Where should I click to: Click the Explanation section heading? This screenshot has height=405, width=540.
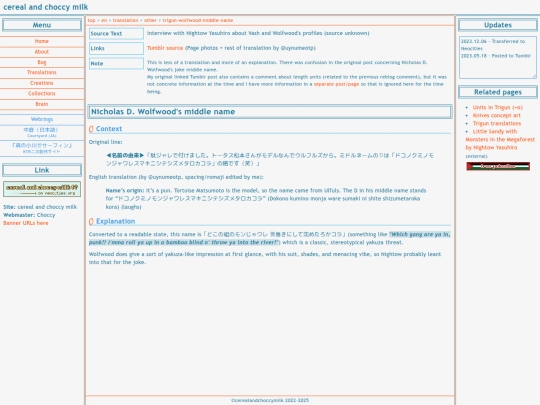click(115, 221)
